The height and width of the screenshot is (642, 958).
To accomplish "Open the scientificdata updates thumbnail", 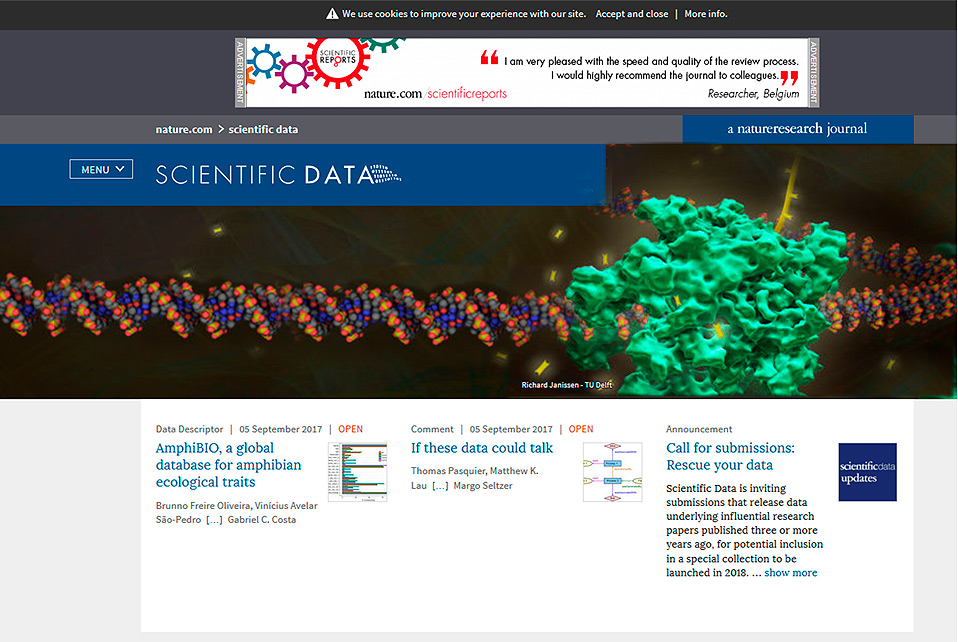I will pos(867,472).
